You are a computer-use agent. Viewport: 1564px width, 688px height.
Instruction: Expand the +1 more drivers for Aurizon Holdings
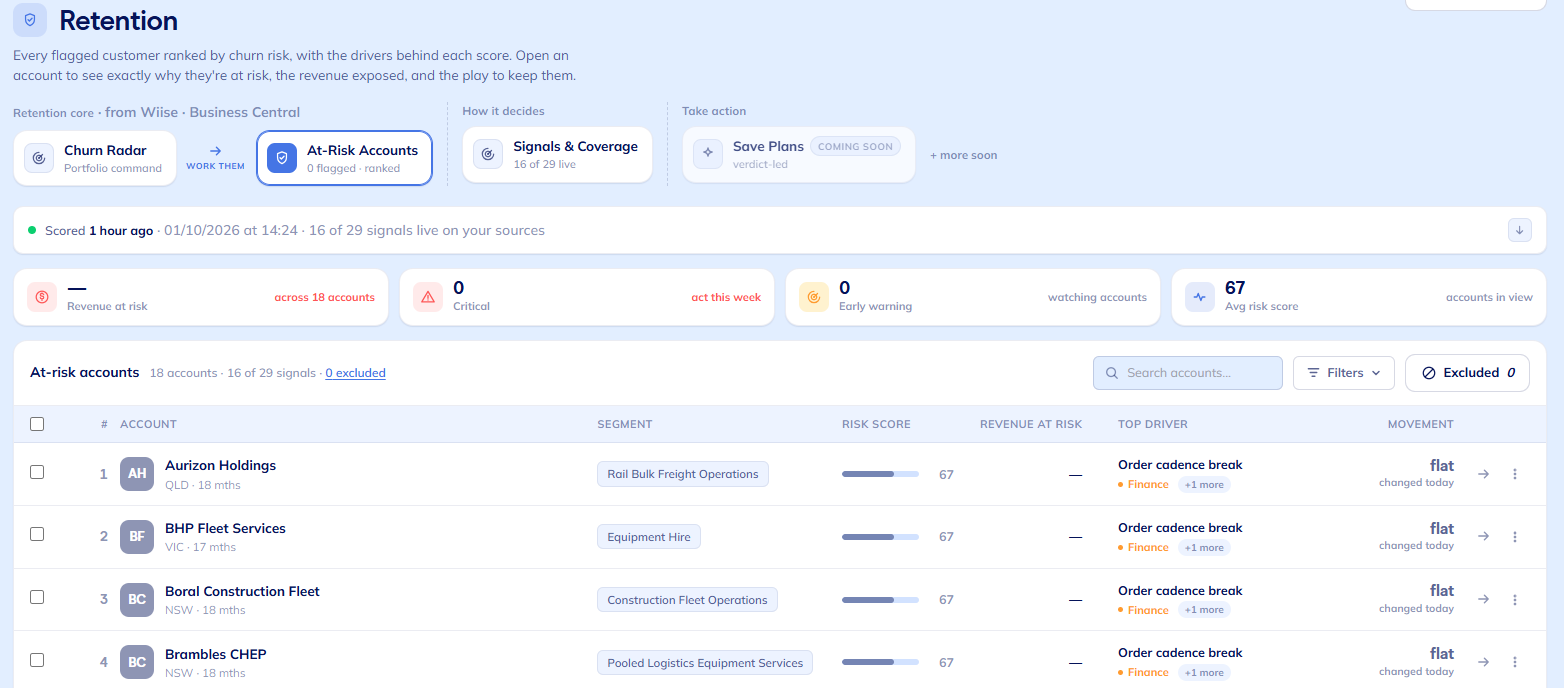(x=1204, y=485)
